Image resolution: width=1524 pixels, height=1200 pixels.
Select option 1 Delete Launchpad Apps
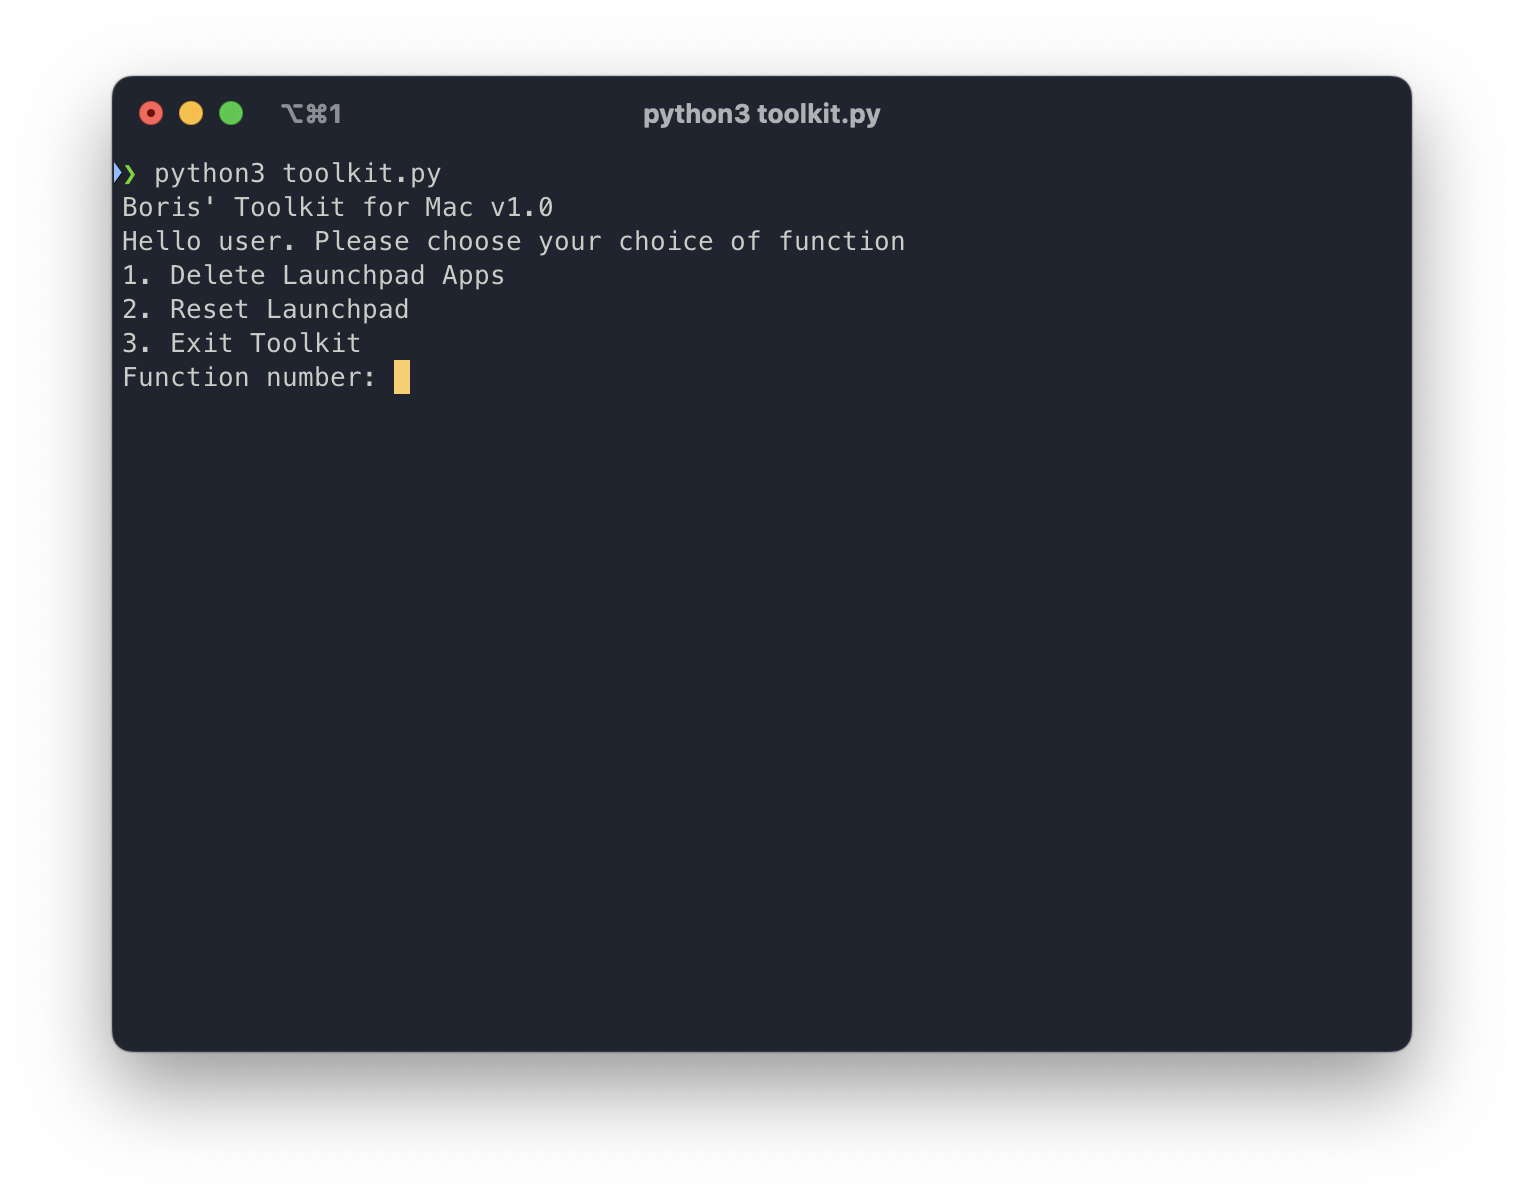click(x=313, y=275)
